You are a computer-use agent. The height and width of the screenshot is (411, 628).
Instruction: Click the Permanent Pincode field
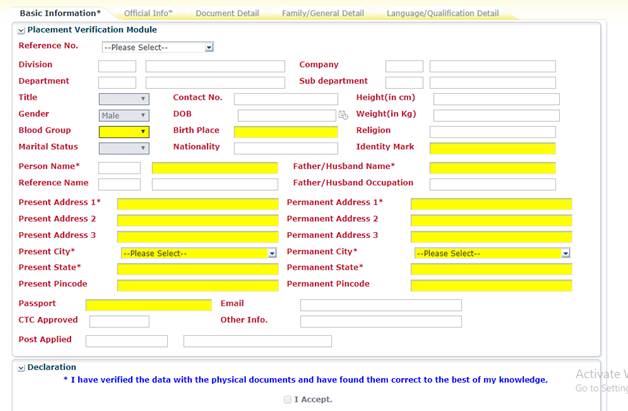(x=491, y=286)
